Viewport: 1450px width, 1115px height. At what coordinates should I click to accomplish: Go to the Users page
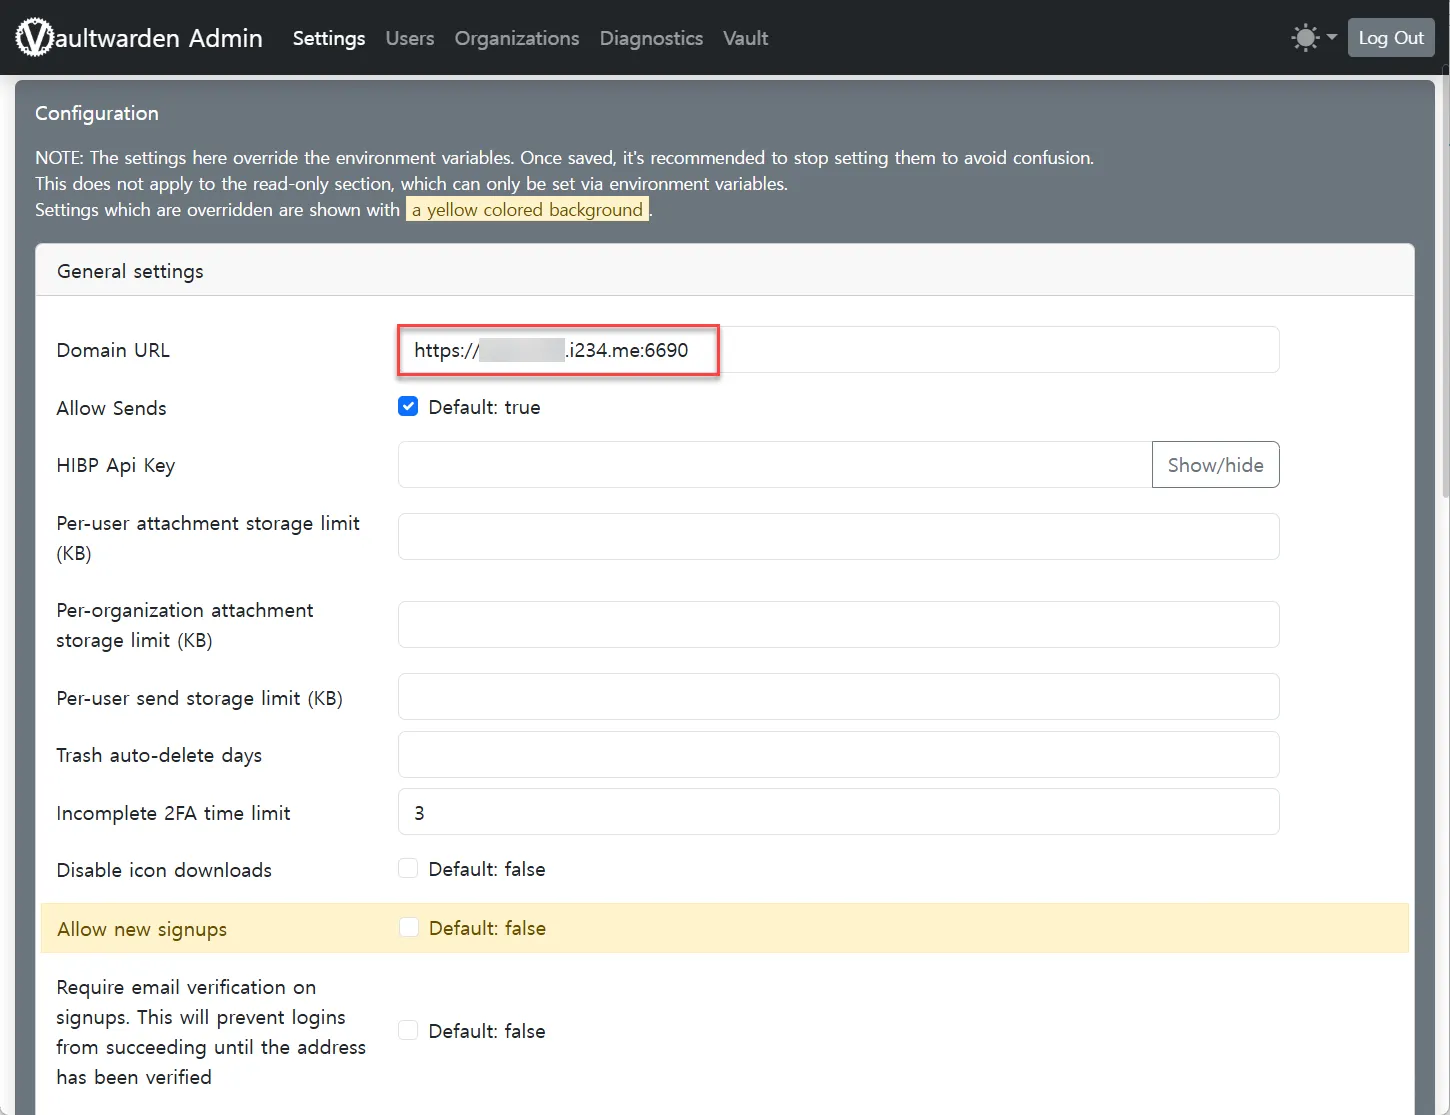tap(410, 38)
